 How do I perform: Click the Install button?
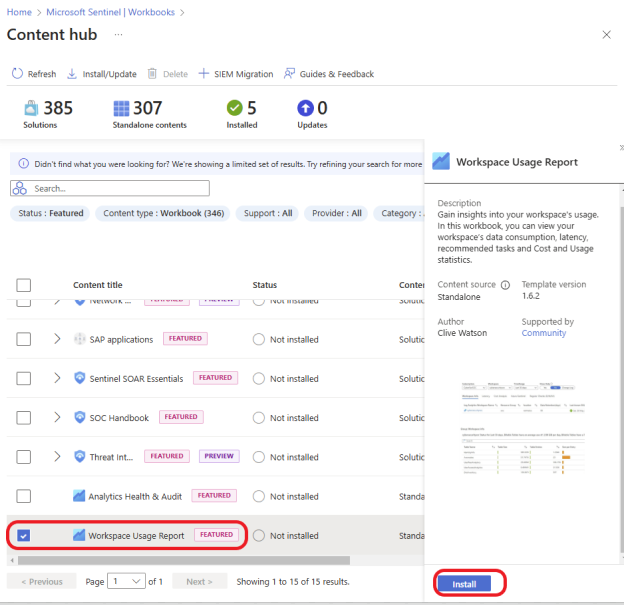coord(464,584)
